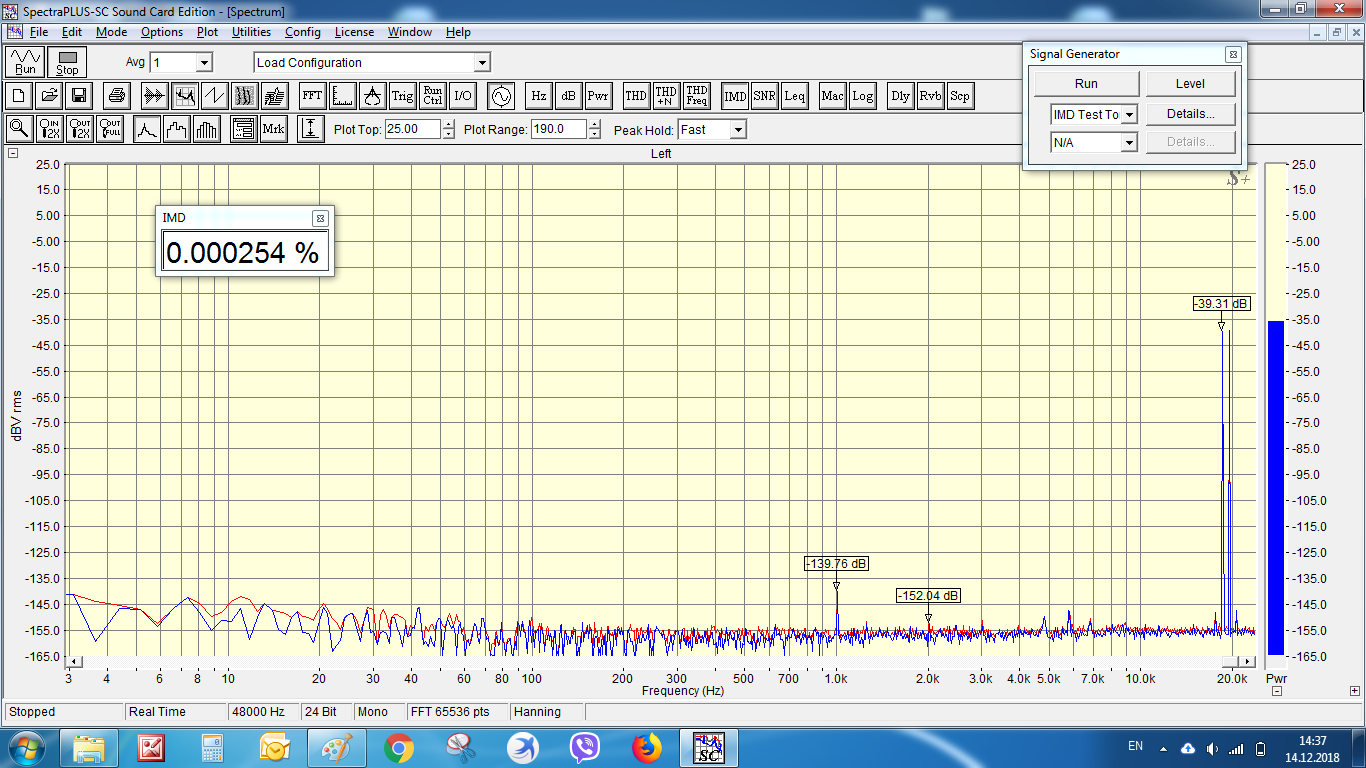Screen dimensions: 1366x768
Task: Click the Print toolbar icon
Action: 117,96
